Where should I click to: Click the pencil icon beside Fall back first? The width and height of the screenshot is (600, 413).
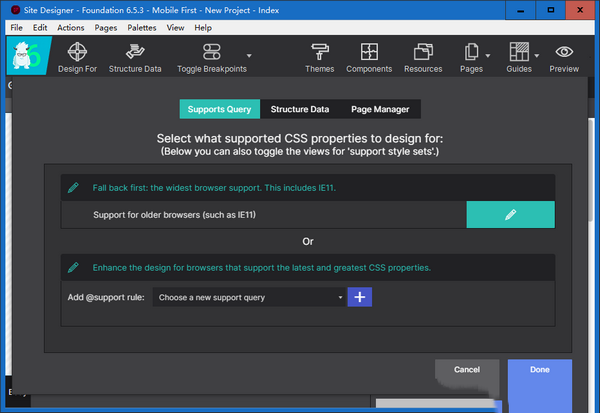pyautogui.click(x=73, y=188)
